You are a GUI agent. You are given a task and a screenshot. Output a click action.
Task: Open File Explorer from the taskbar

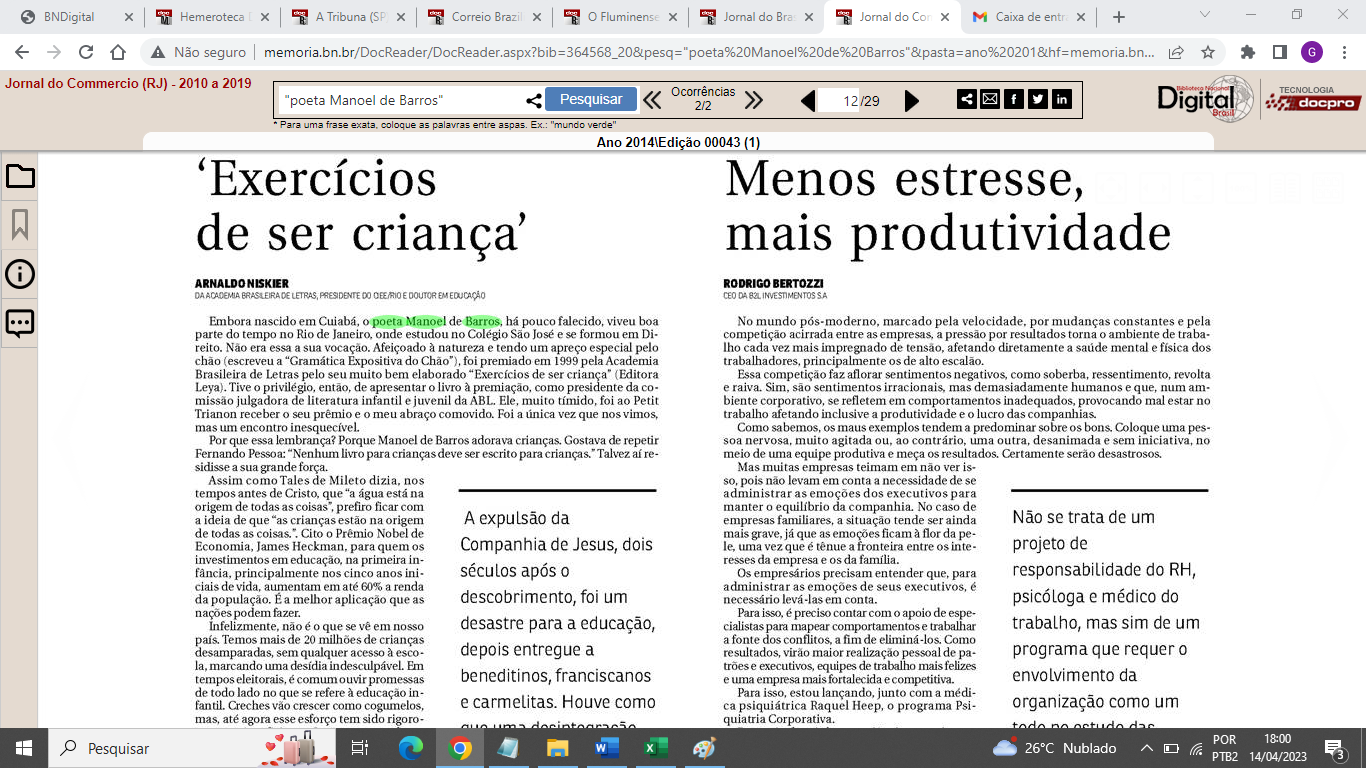point(558,748)
